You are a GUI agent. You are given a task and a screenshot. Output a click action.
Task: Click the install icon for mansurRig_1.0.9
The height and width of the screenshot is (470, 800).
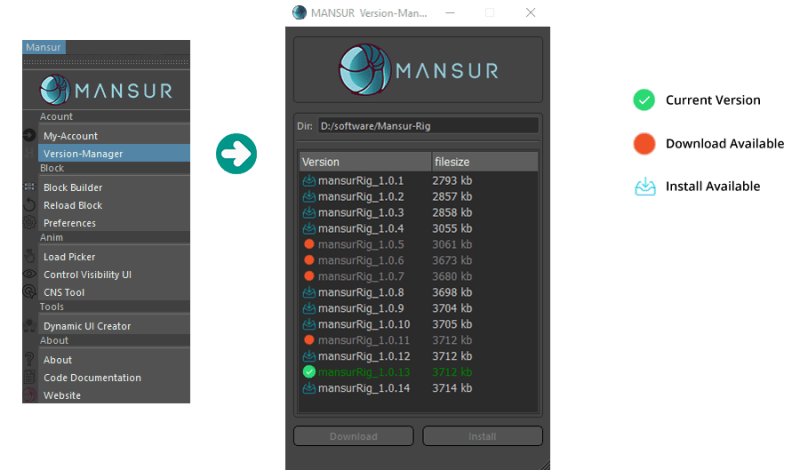pyautogui.click(x=309, y=308)
